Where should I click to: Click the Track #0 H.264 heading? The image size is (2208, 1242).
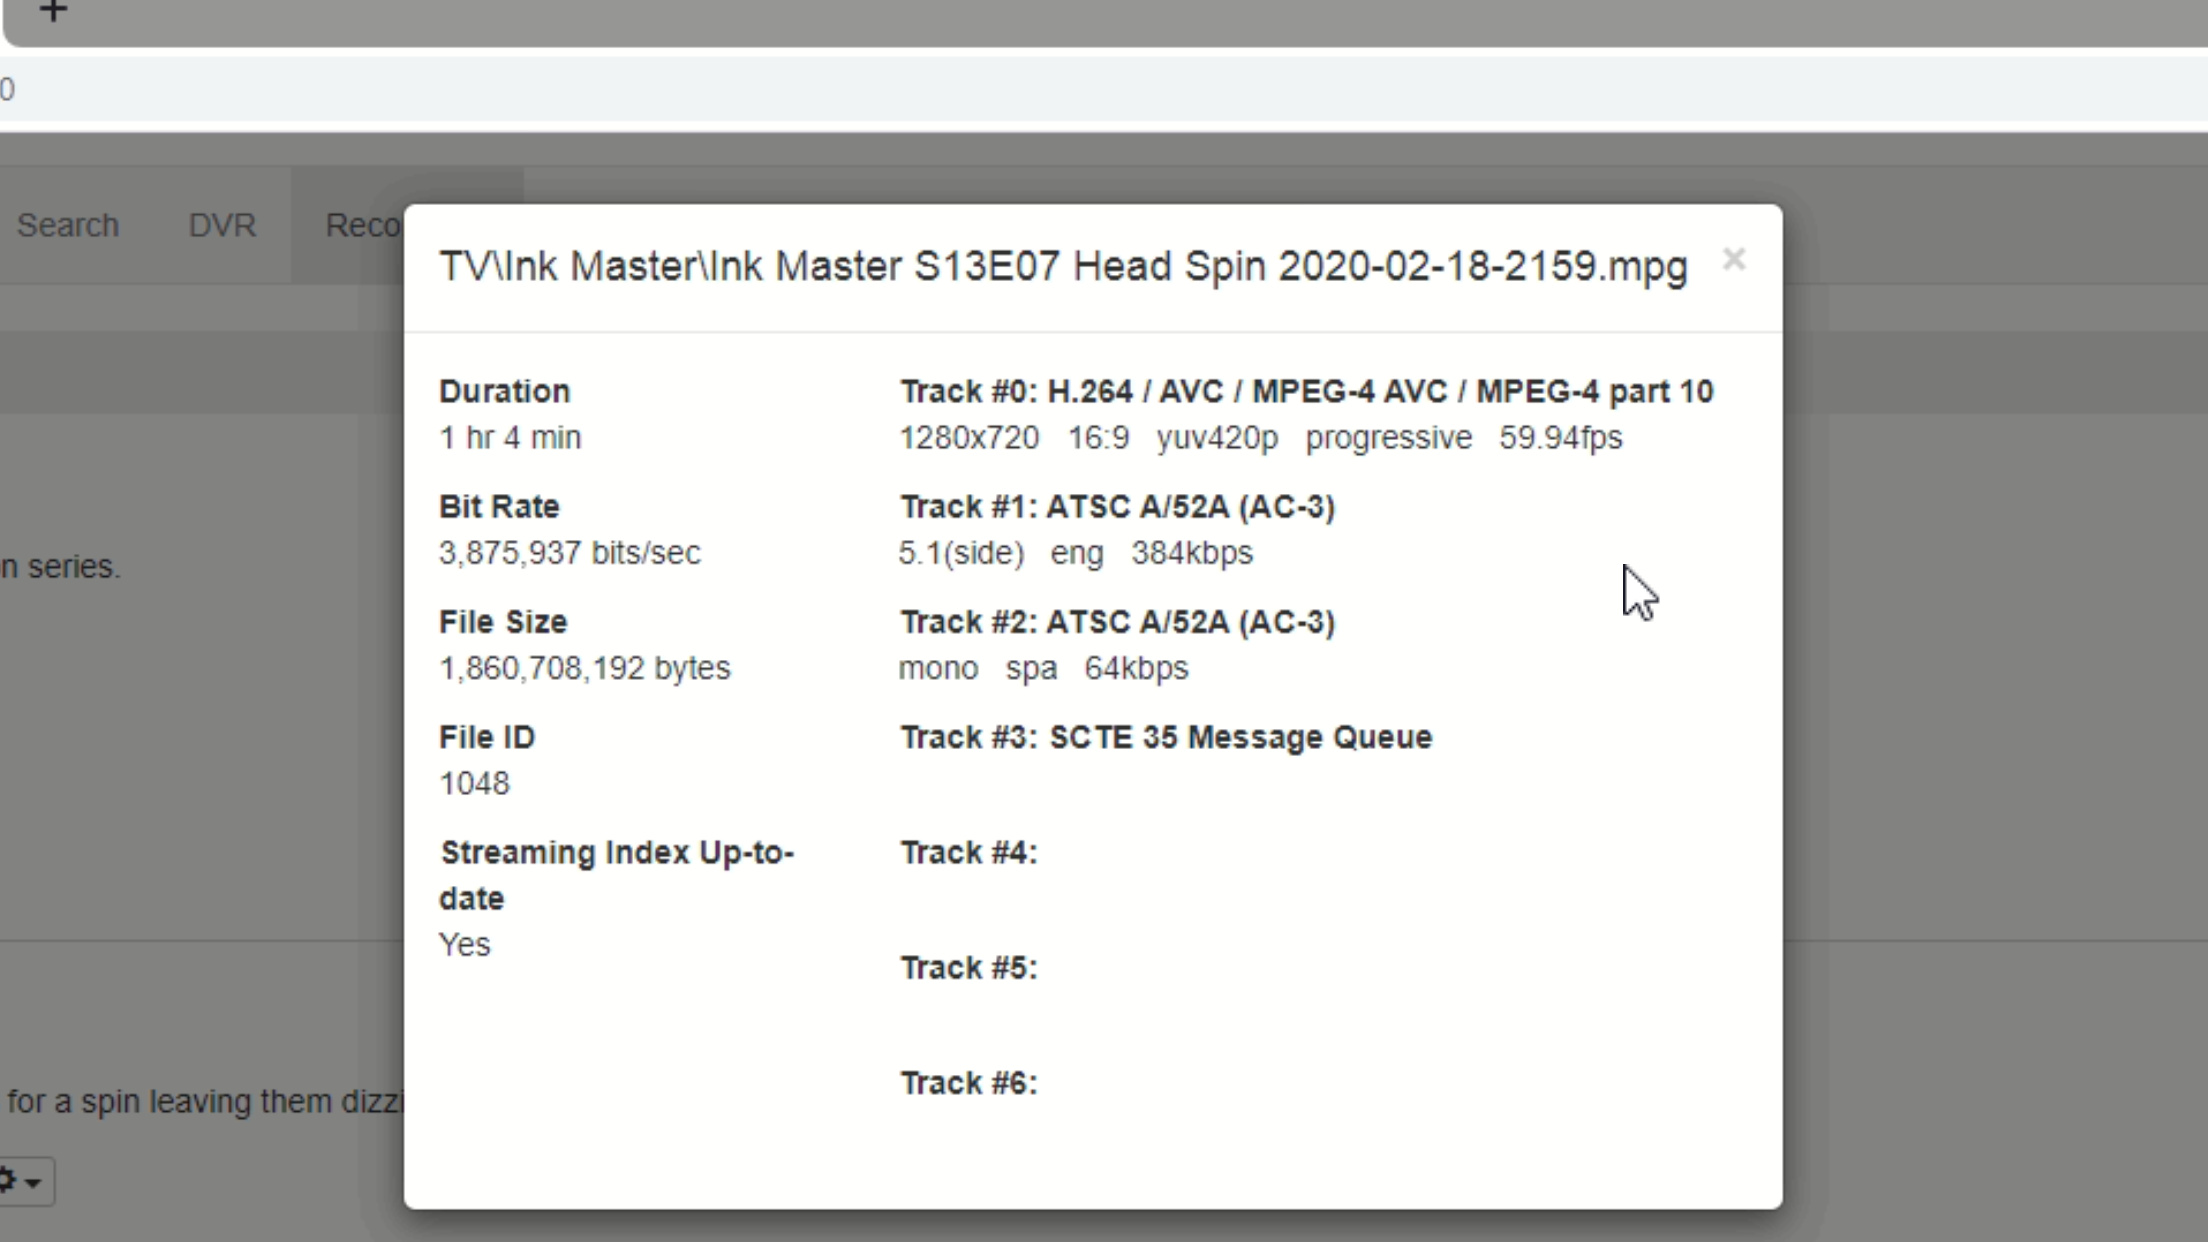click(x=1306, y=391)
